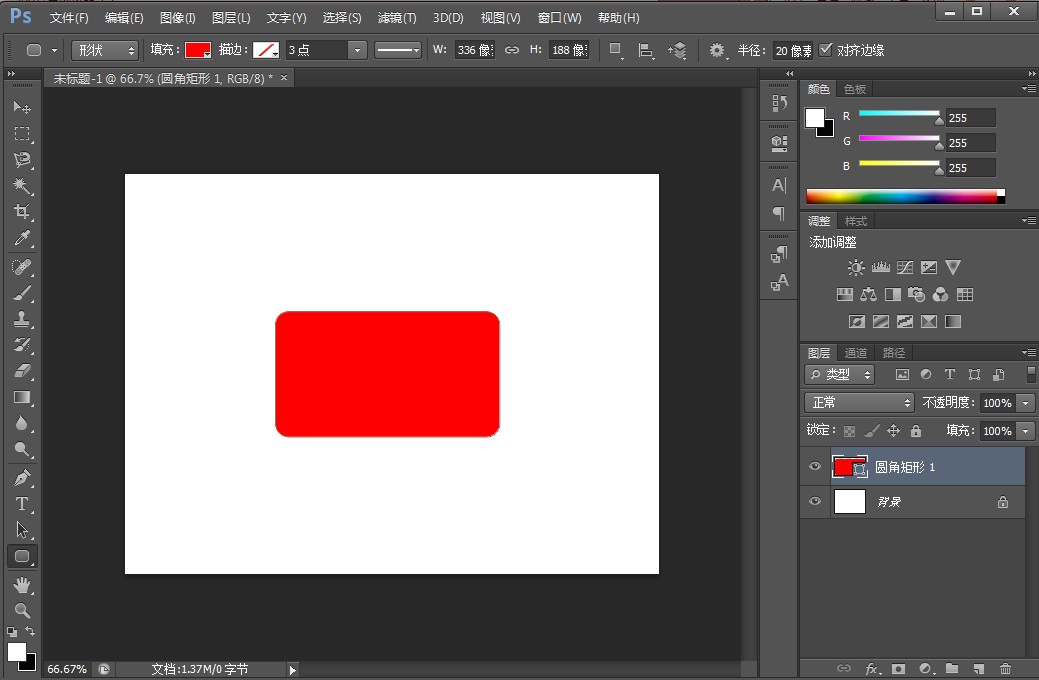Select the Magic Wand tool
The width and height of the screenshot is (1039, 680).
22,186
